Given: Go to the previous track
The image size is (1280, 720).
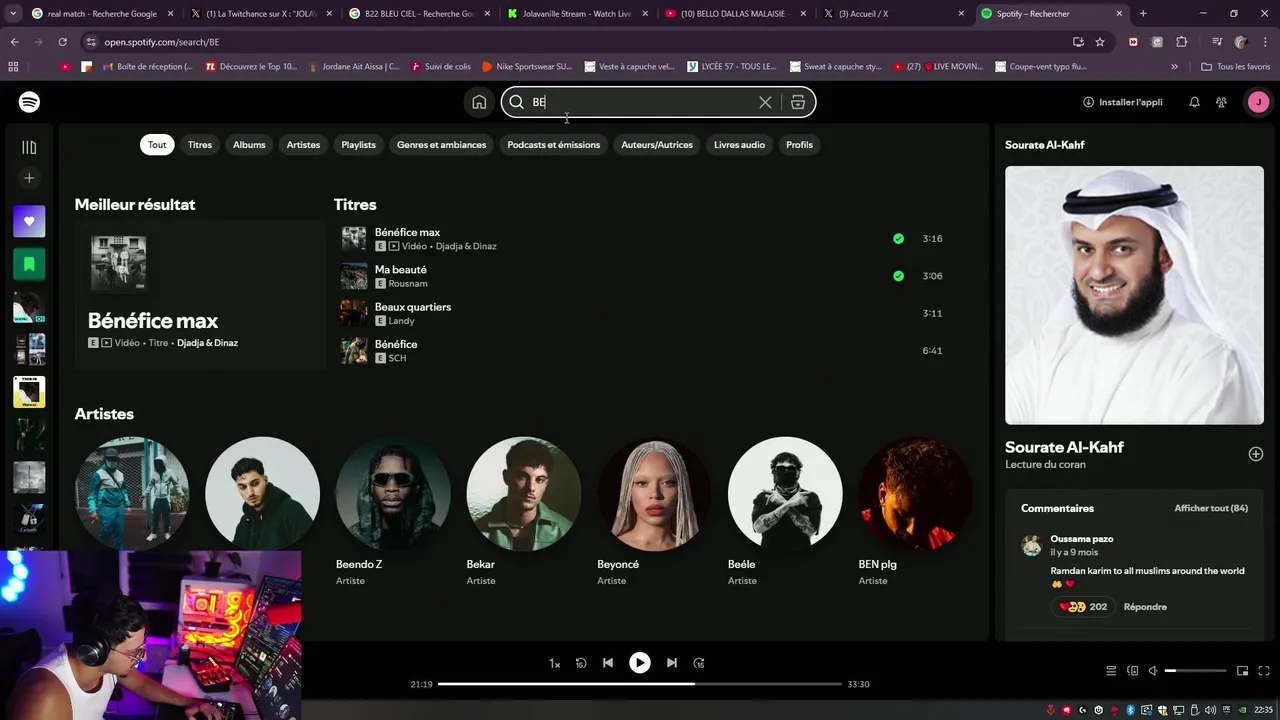Looking at the screenshot, I should click(x=608, y=663).
